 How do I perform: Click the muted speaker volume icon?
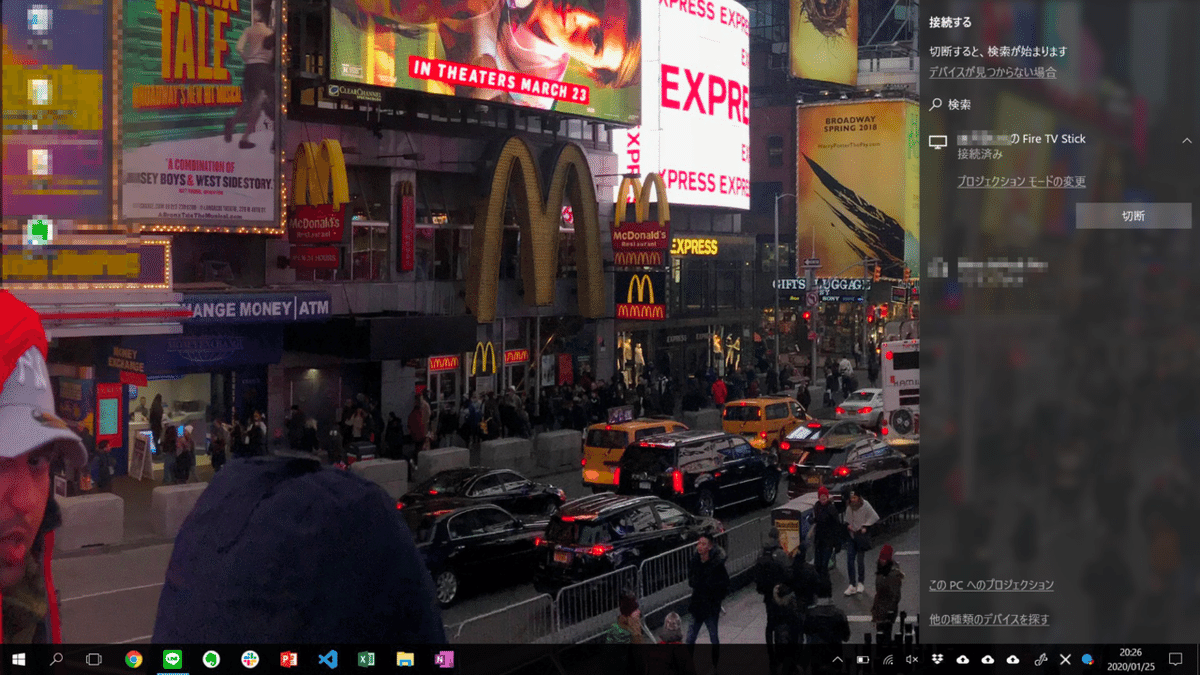click(912, 659)
